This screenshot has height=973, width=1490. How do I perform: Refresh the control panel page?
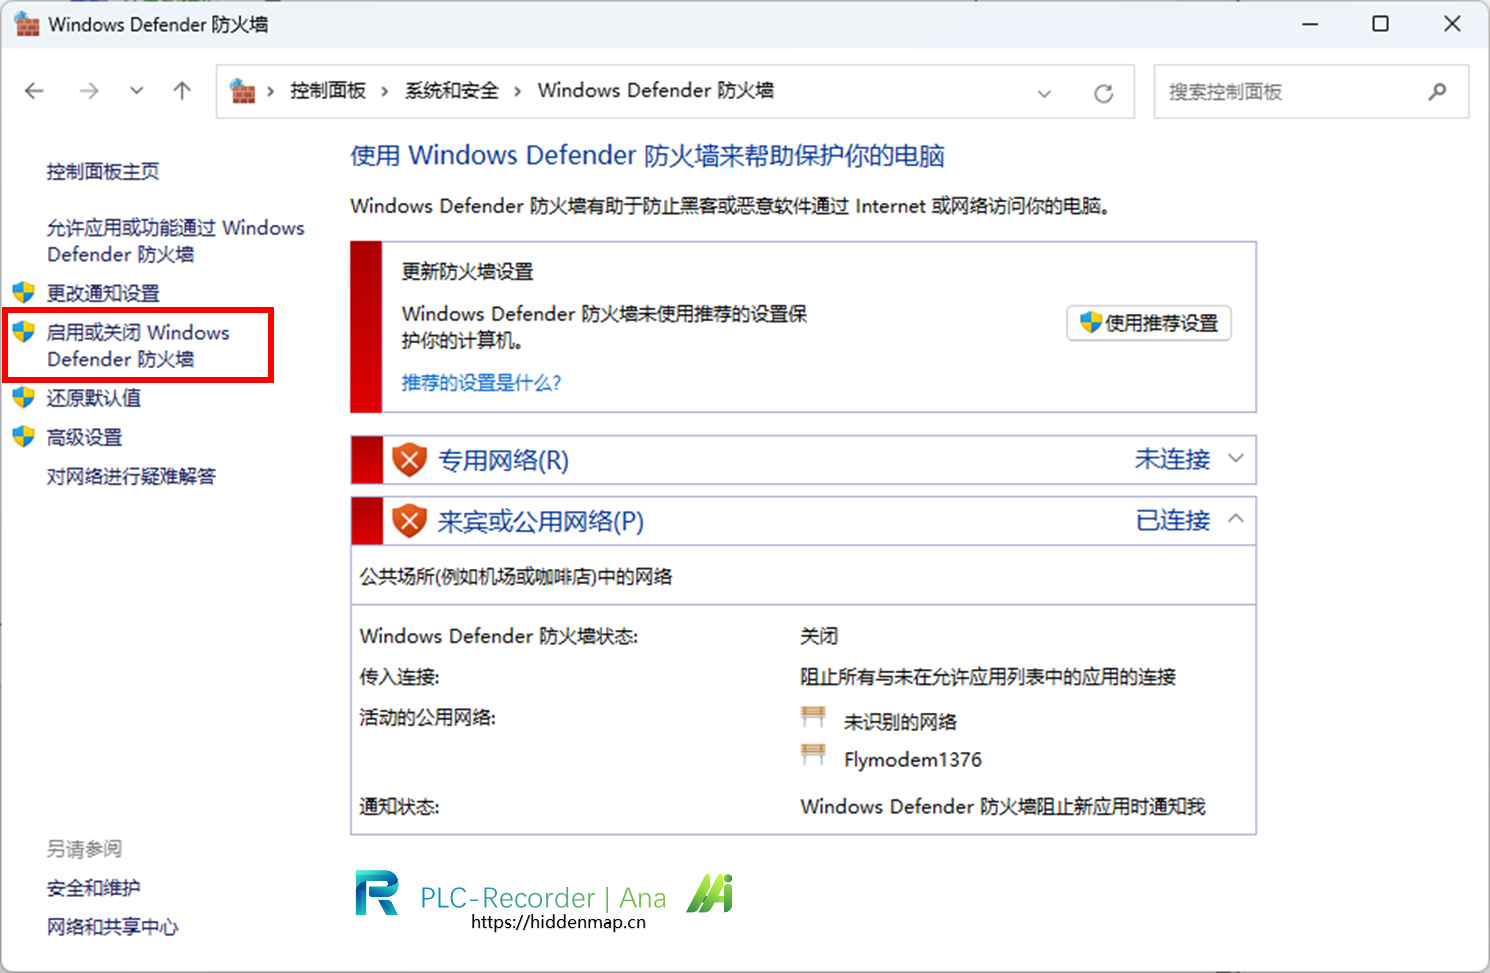point(1103,93)
